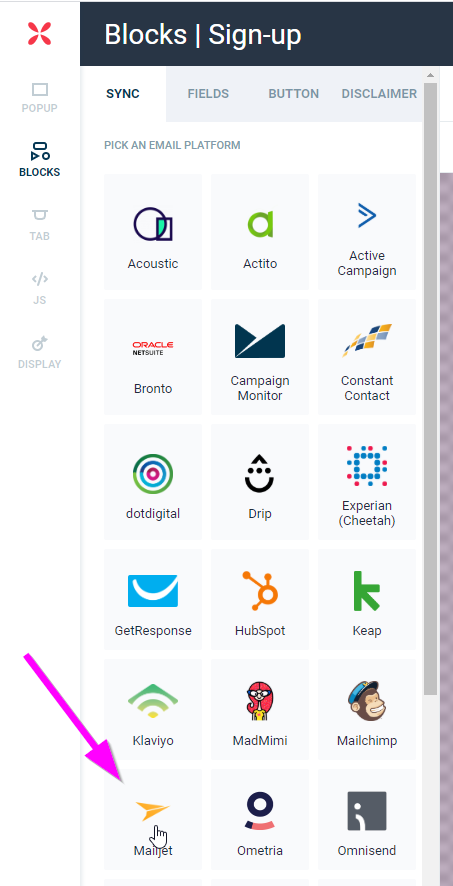
Task: Pick the GetResponse tile
Action: click(153, 600)
